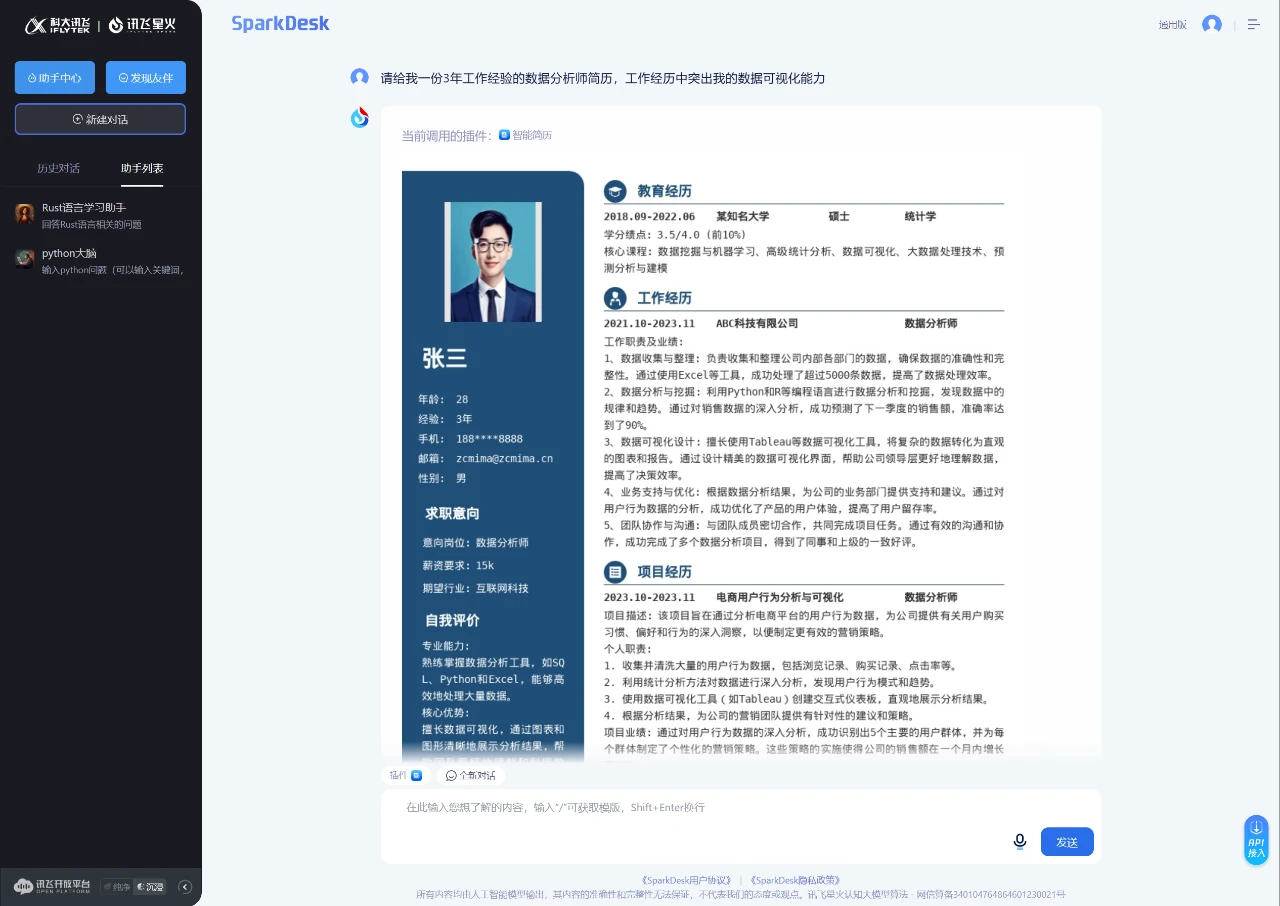Start a 新建对话 in the sidebar
Screen dimensions: 1280x906
pyautogui.click(x=100, y=119)
